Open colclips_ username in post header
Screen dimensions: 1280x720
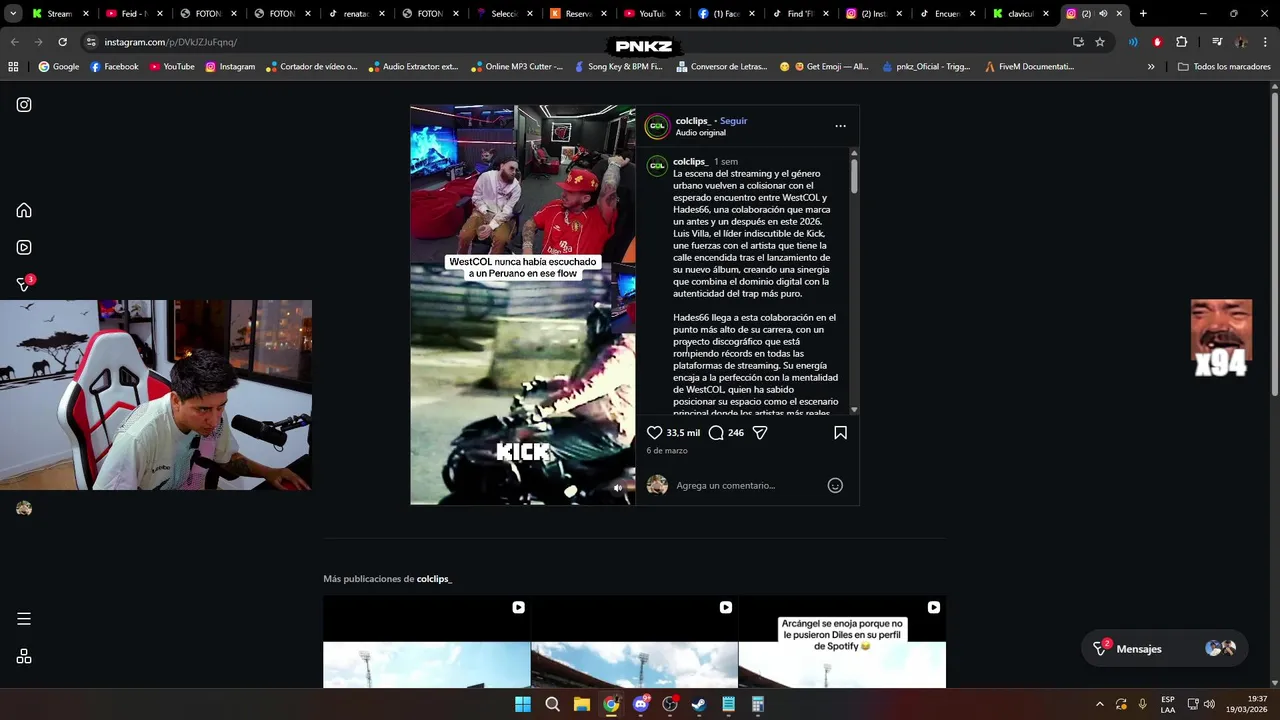[692, 121]
